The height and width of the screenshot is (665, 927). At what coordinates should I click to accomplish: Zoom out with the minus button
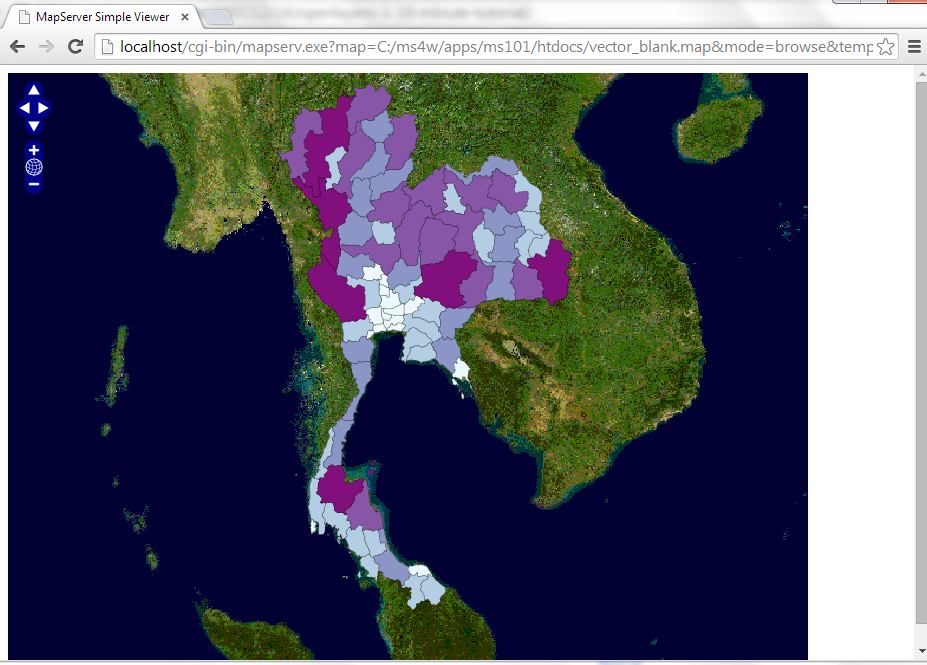(x=34, y=184)
